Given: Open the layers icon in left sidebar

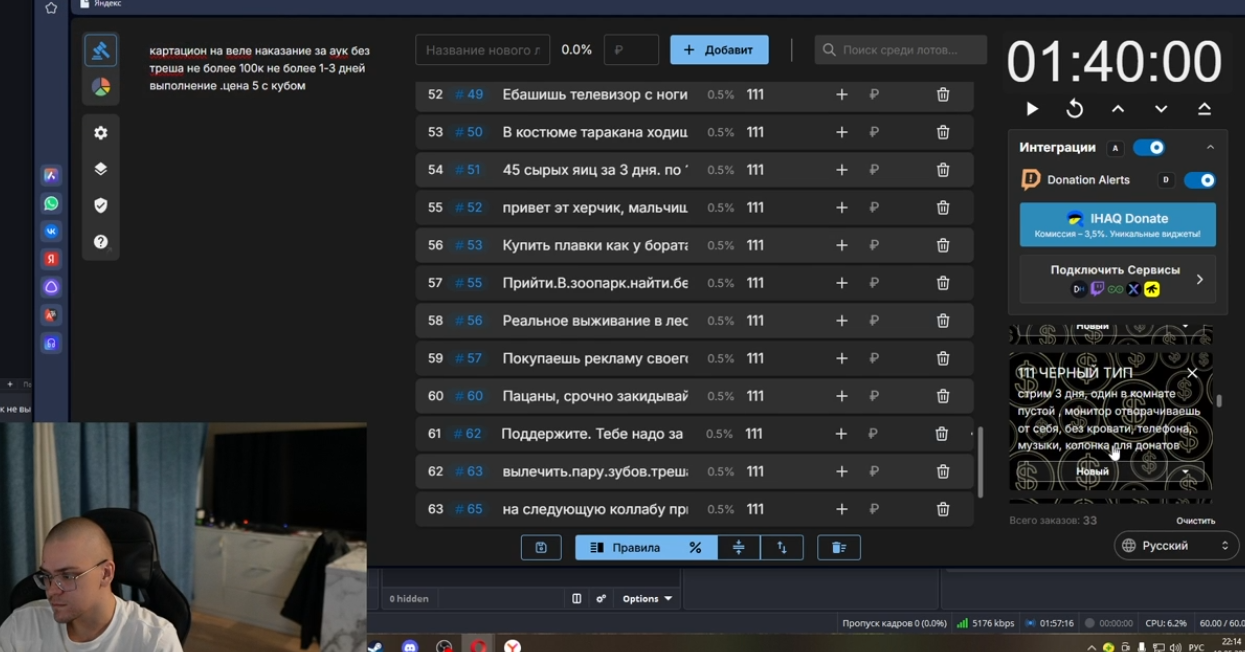Looking at the screenshot, I should [x=101, y=169].
